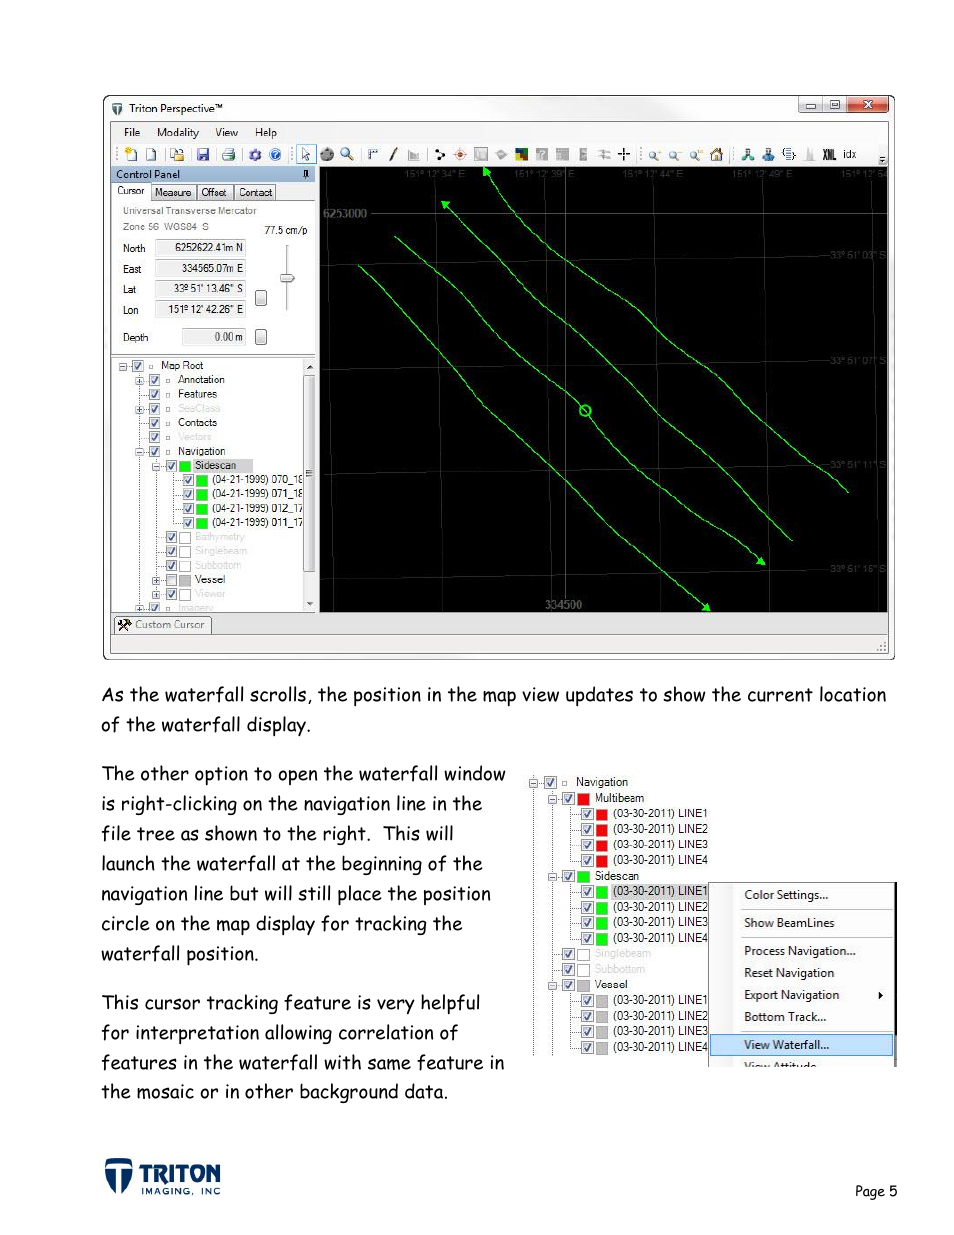Click the vertical scale slider handle
Screen dimensions: 954x1235
tap(287, 278)
